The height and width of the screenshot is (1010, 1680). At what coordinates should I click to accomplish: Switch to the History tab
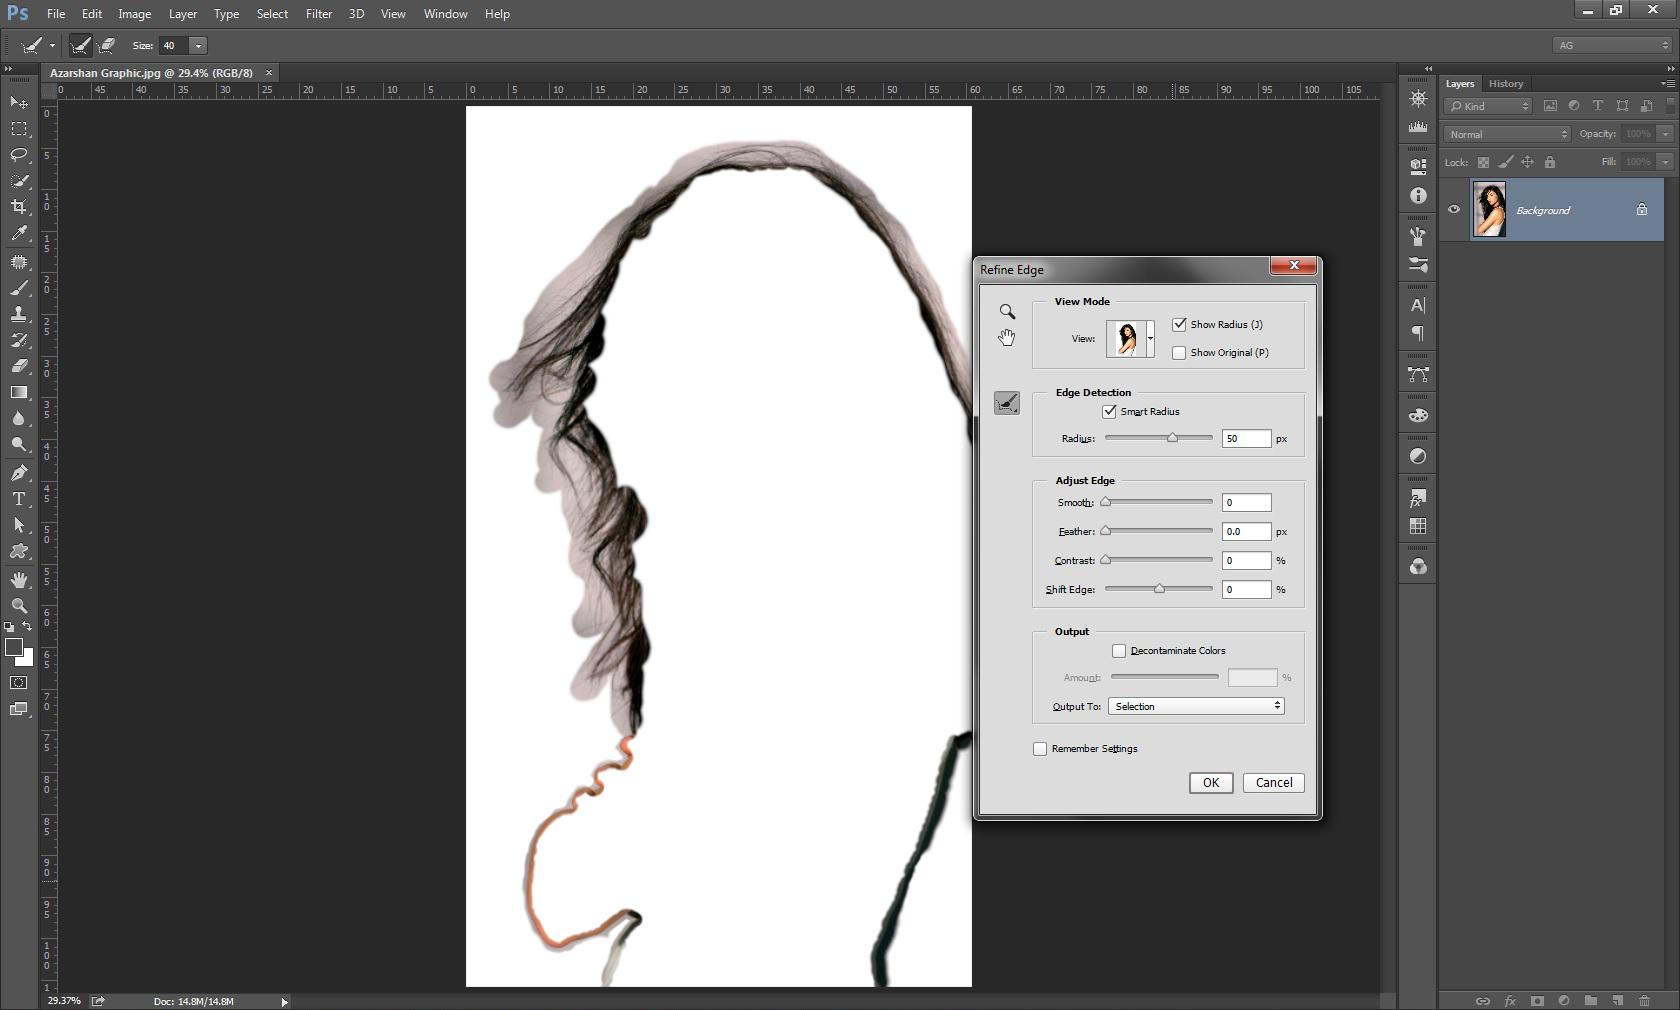tap(1505, 84)
